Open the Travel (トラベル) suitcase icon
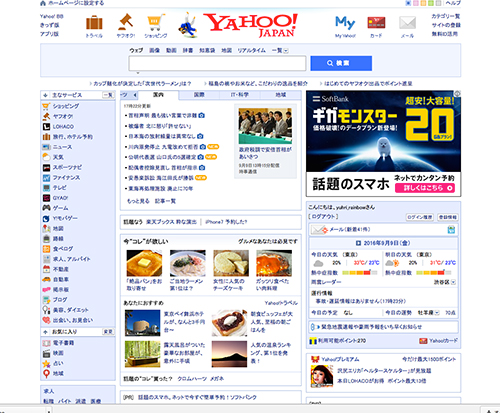The image size is (500, 413). (x=94, y=23)
